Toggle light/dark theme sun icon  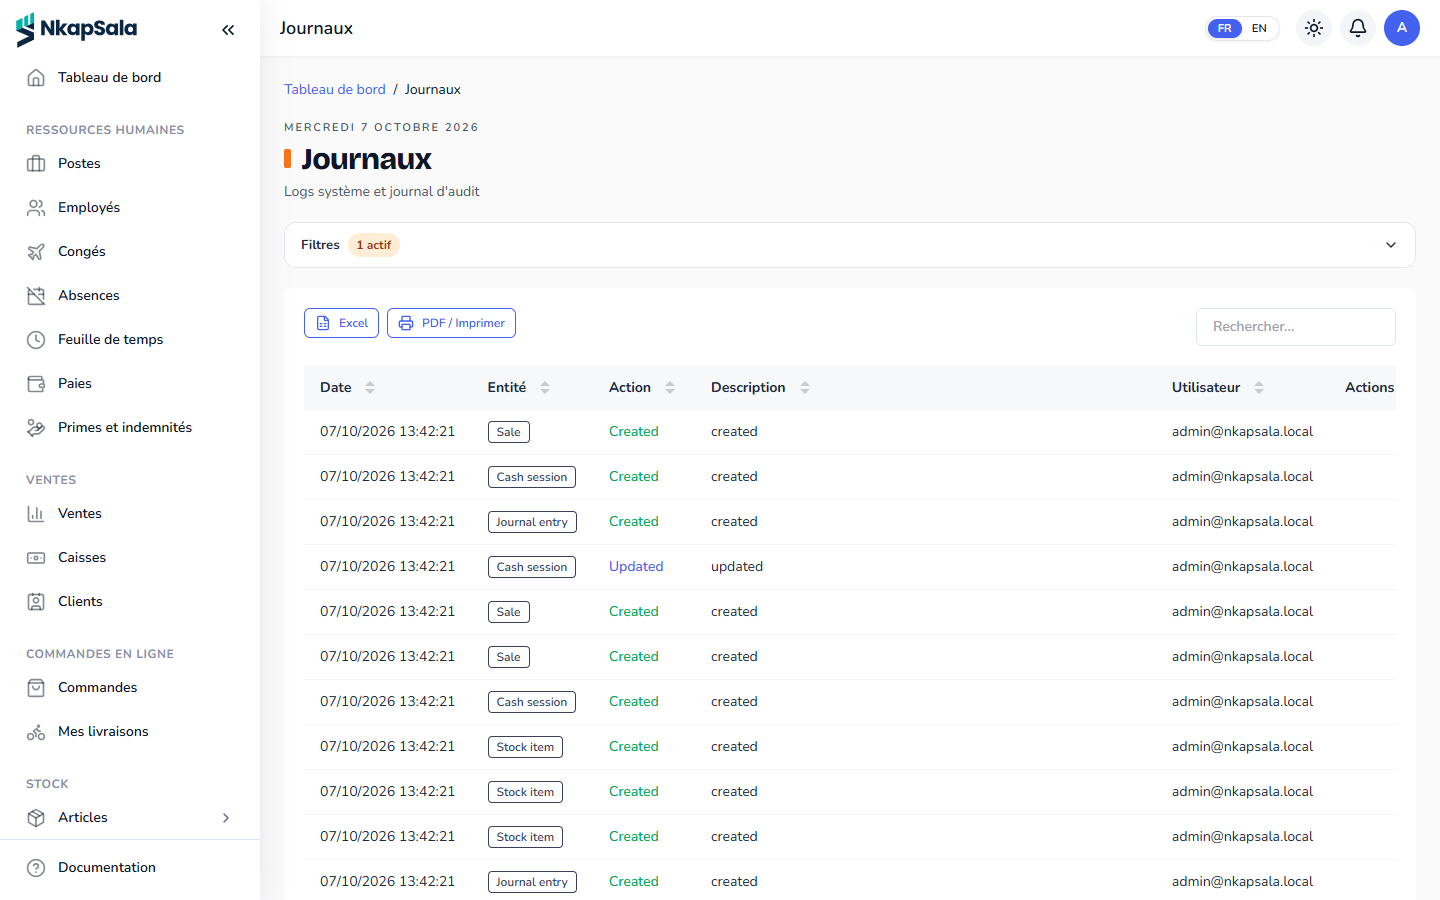(x=1314, y=28)
